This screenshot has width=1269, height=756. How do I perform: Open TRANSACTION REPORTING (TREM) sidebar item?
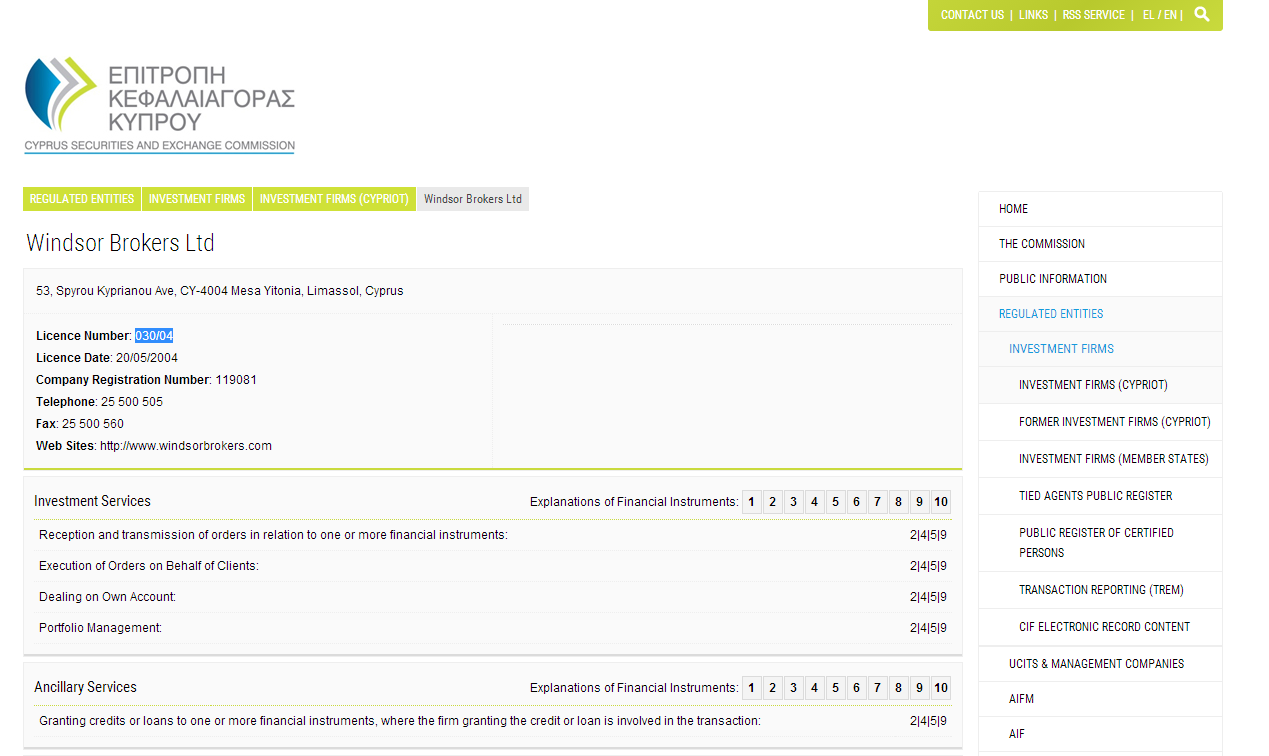click(x=1100, y=590)
